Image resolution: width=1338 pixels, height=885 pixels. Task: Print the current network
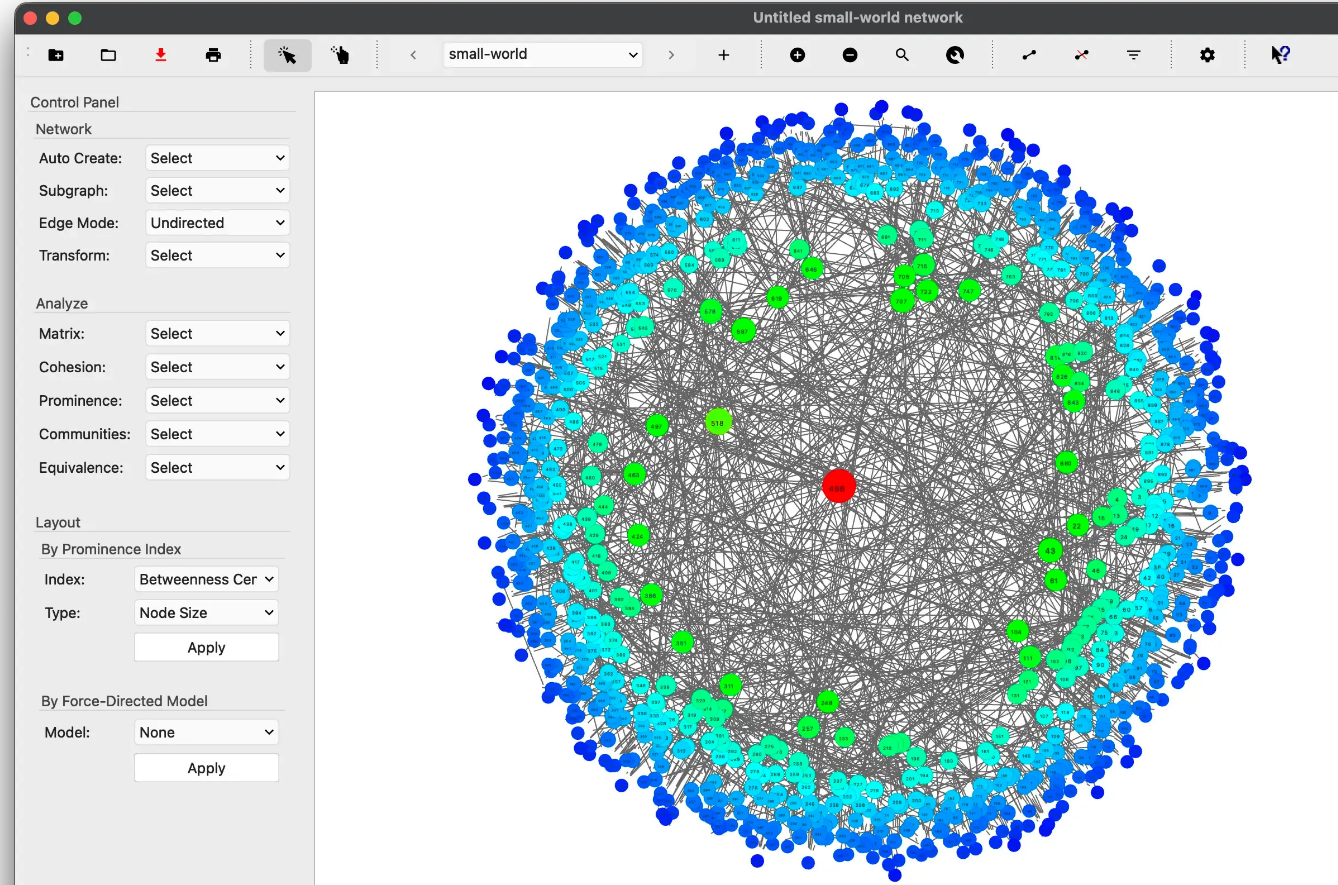[213, 55]
